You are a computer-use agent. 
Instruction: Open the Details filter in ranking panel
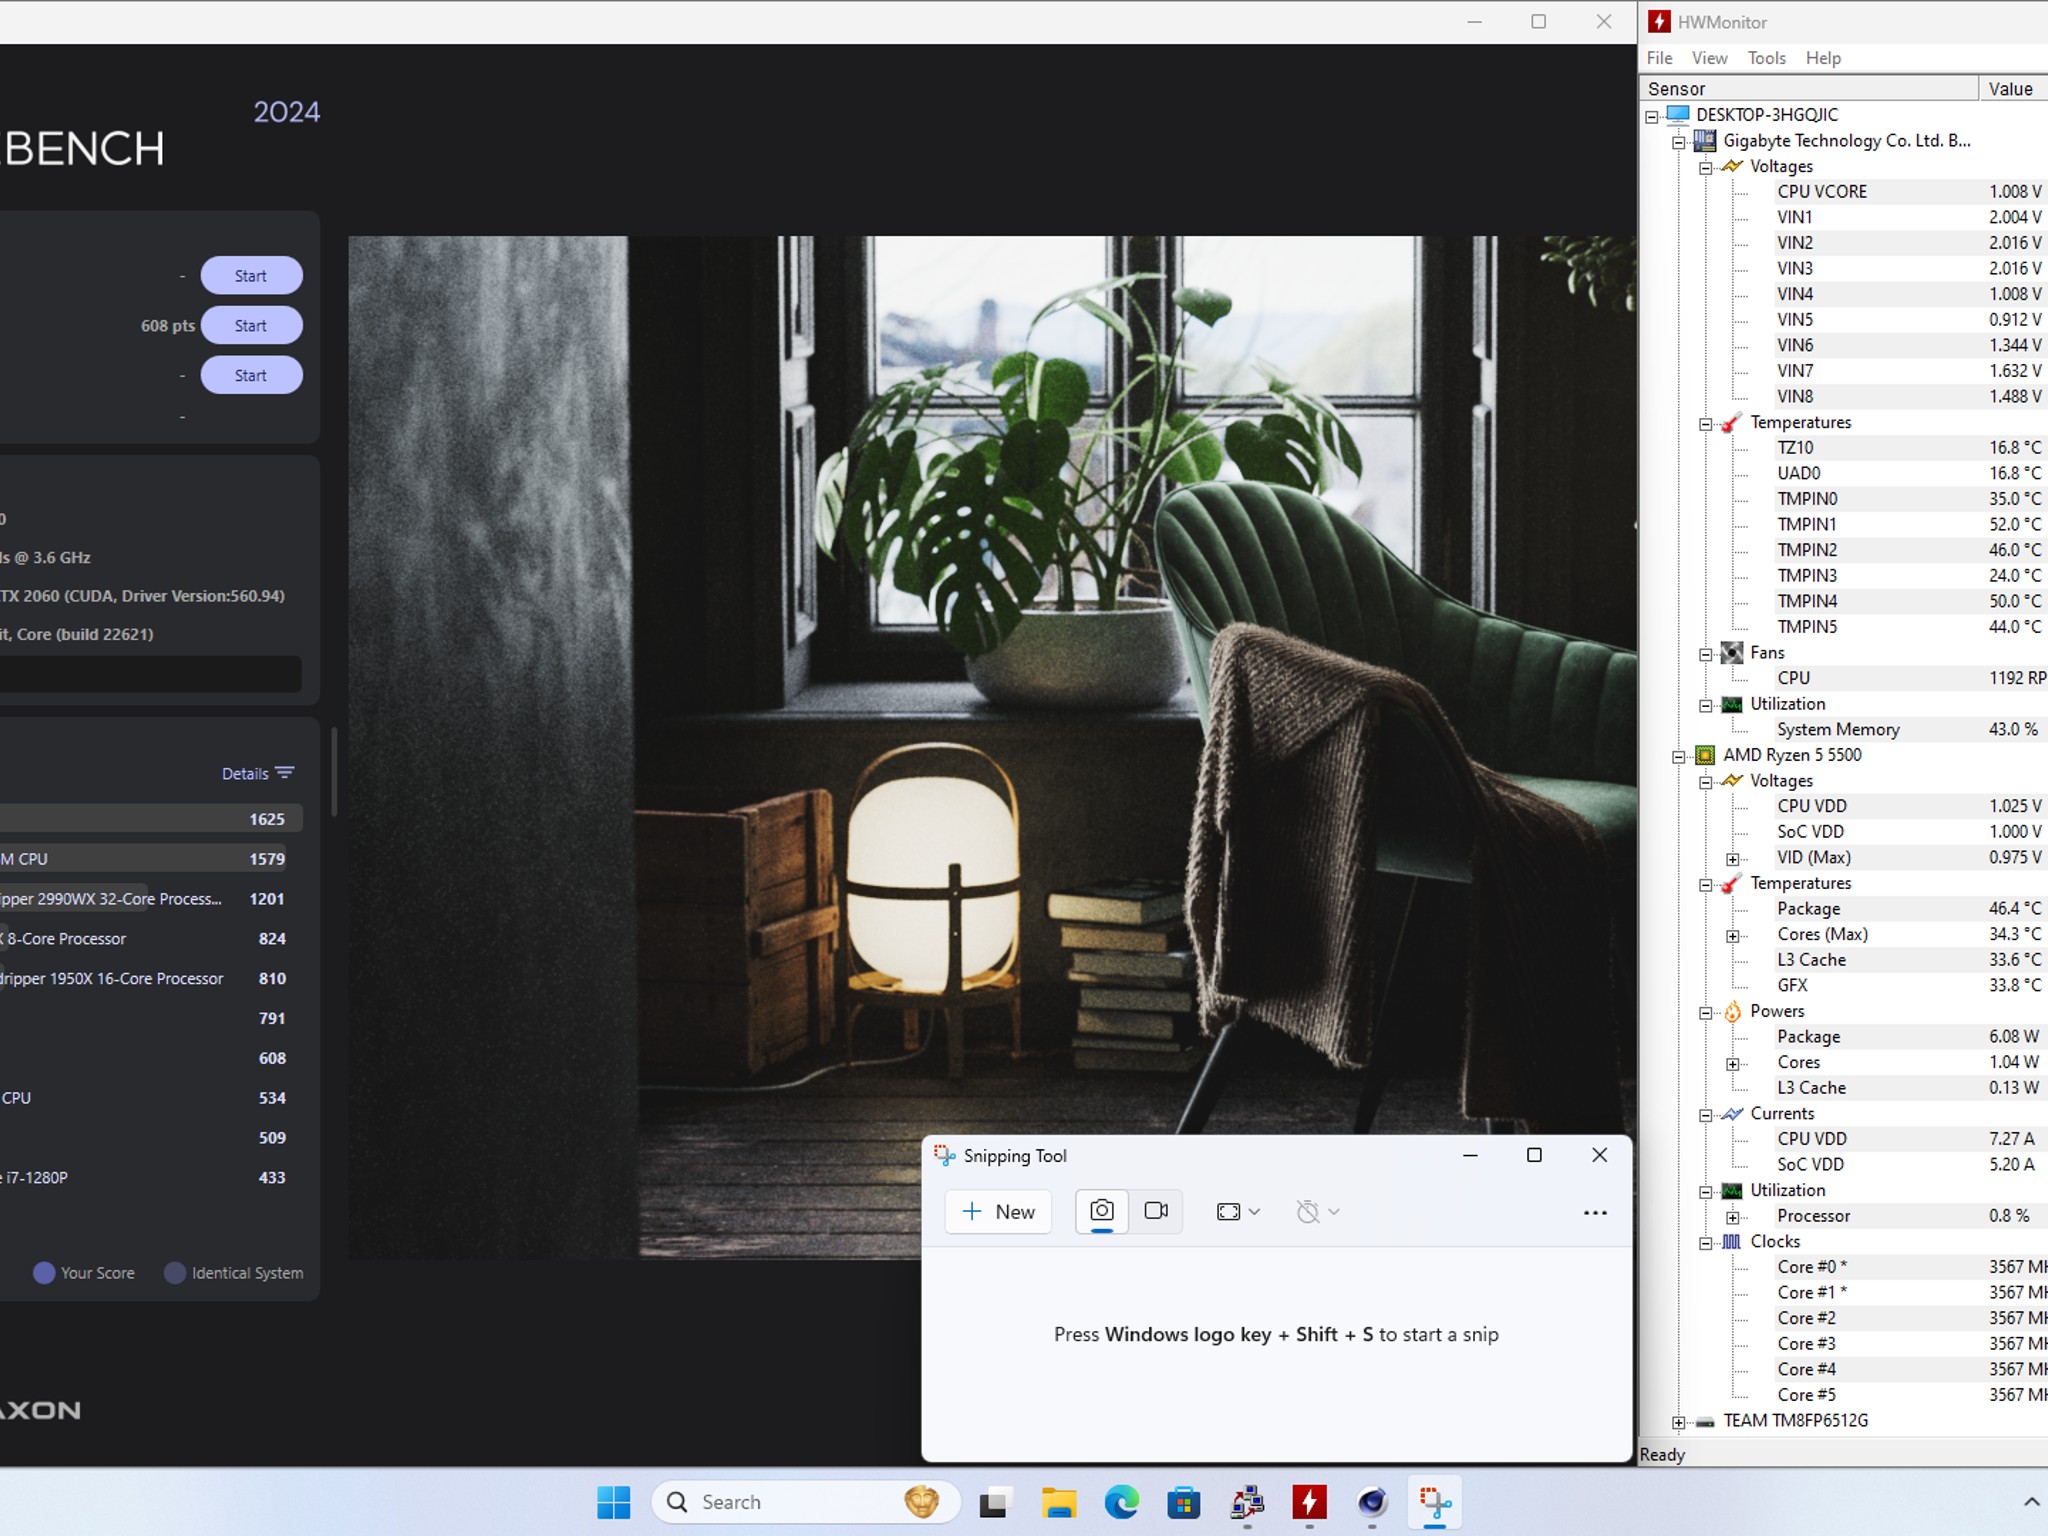[258, 773]
